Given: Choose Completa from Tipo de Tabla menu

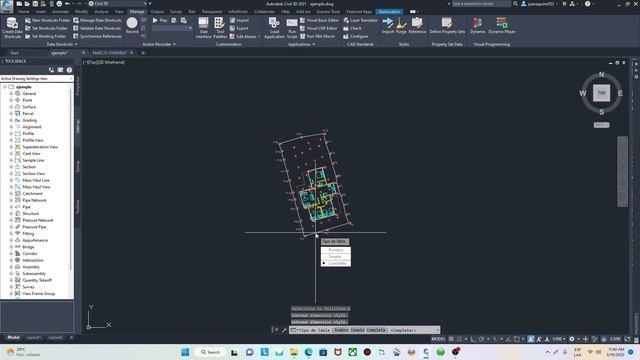Looking at the screenshot, I should (x=336, y=263).
